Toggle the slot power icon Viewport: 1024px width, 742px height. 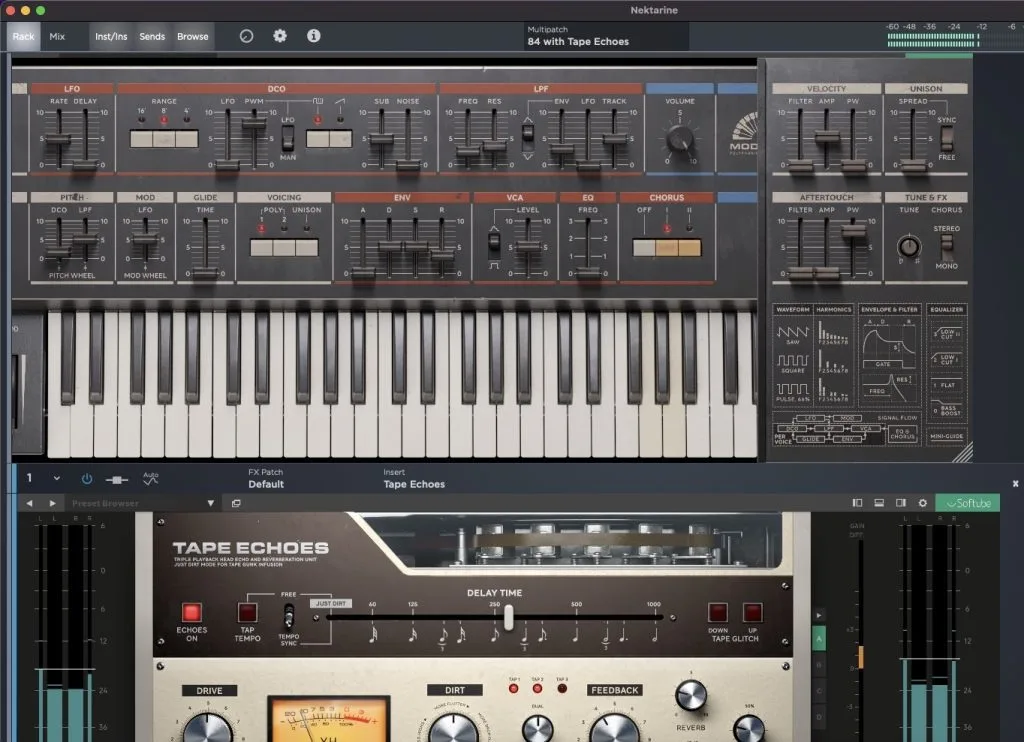(86, 479)
